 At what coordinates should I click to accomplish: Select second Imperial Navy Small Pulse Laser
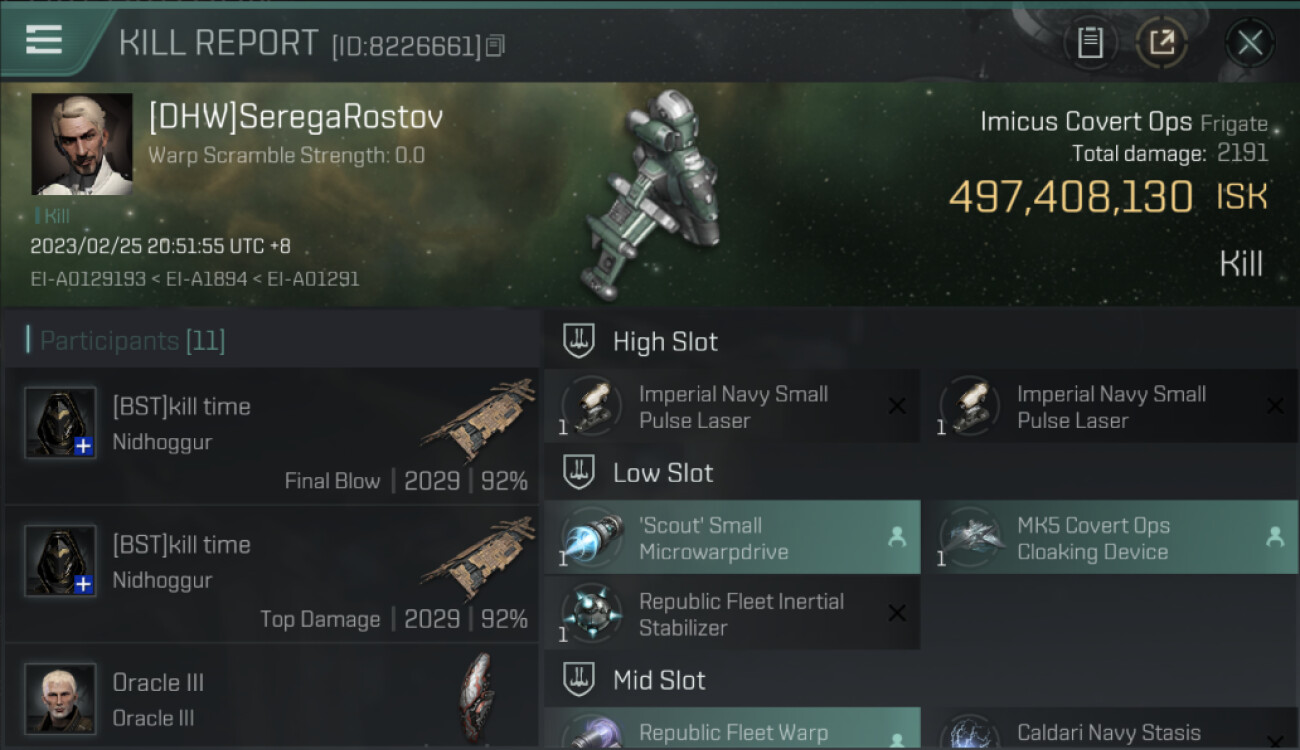click(1110, 407)
